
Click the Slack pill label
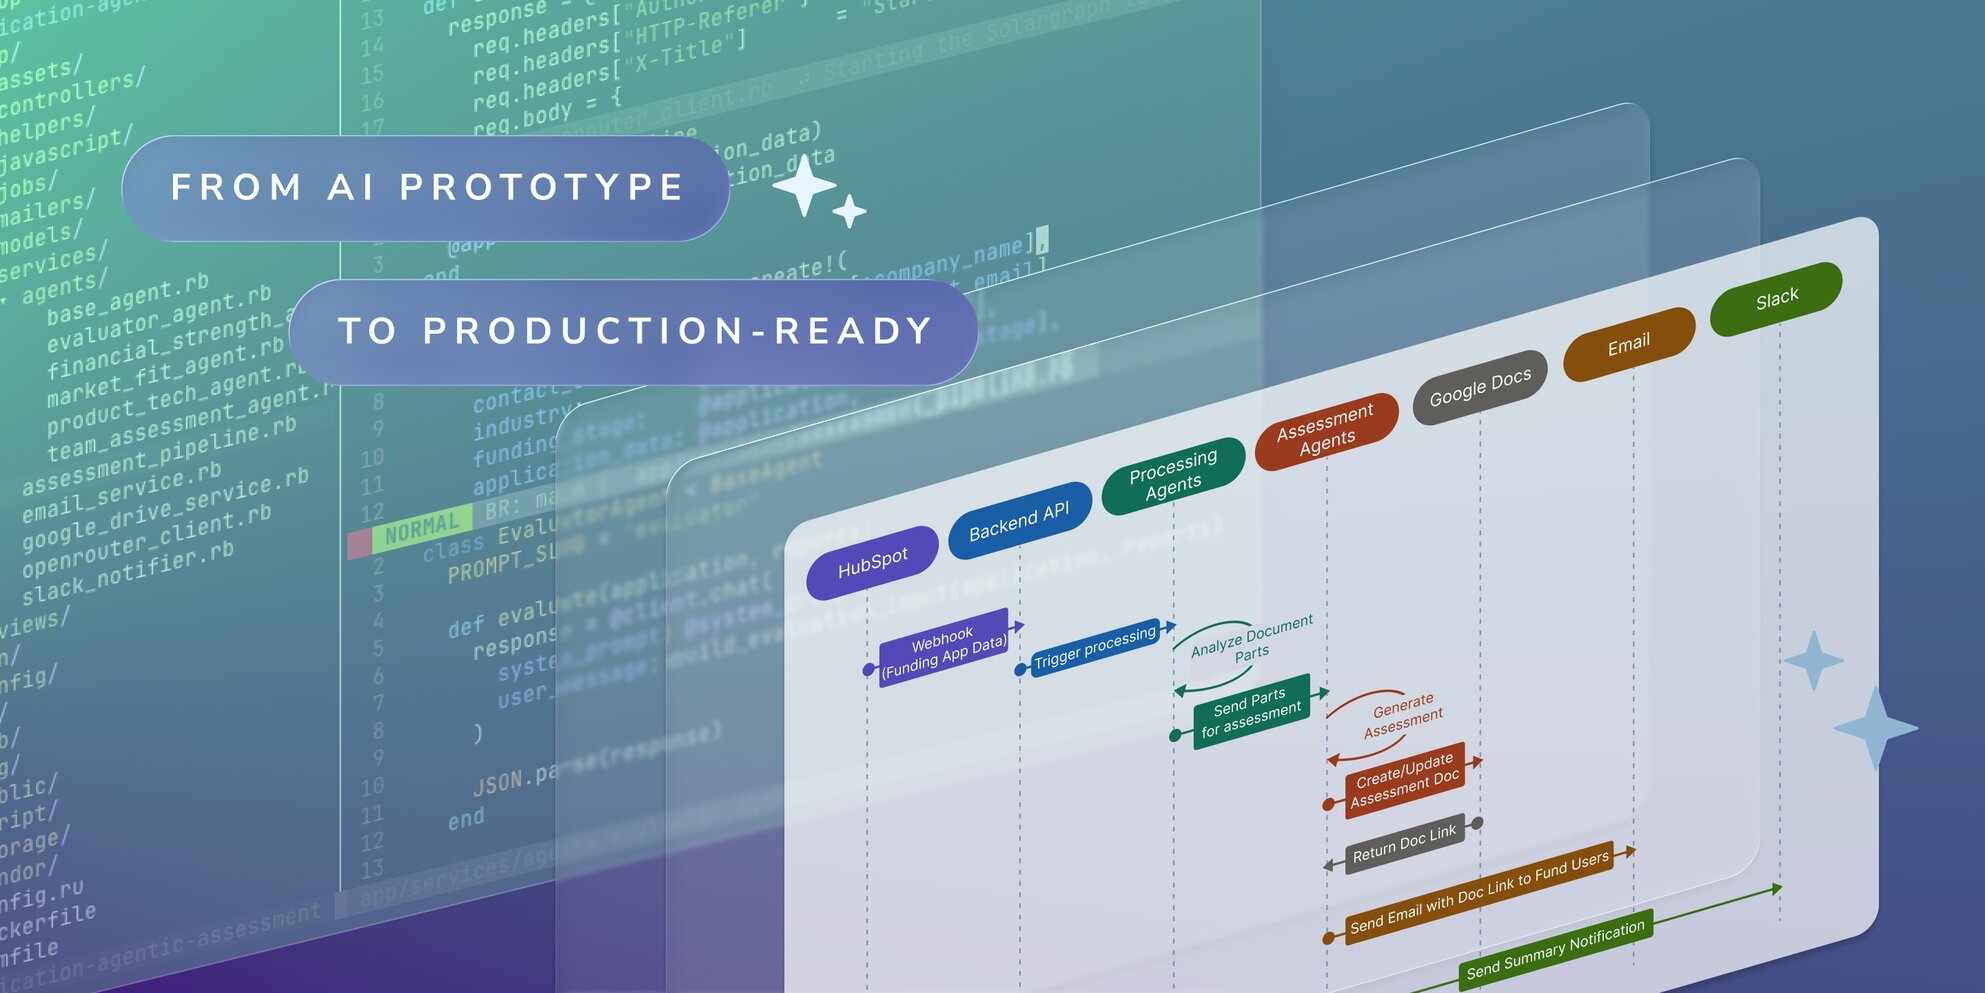pyautogui.click(x=1776, y=298)
